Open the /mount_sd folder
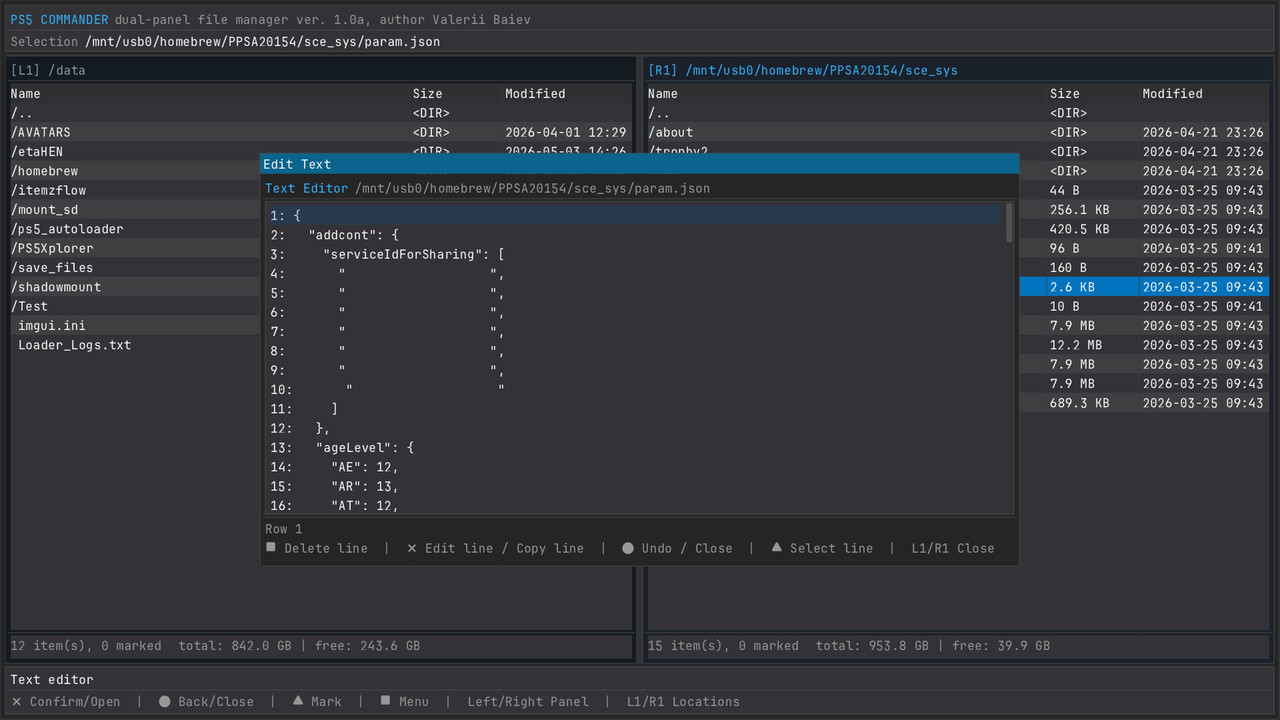The image size is (1280, 720). click(x=135, y=210)
